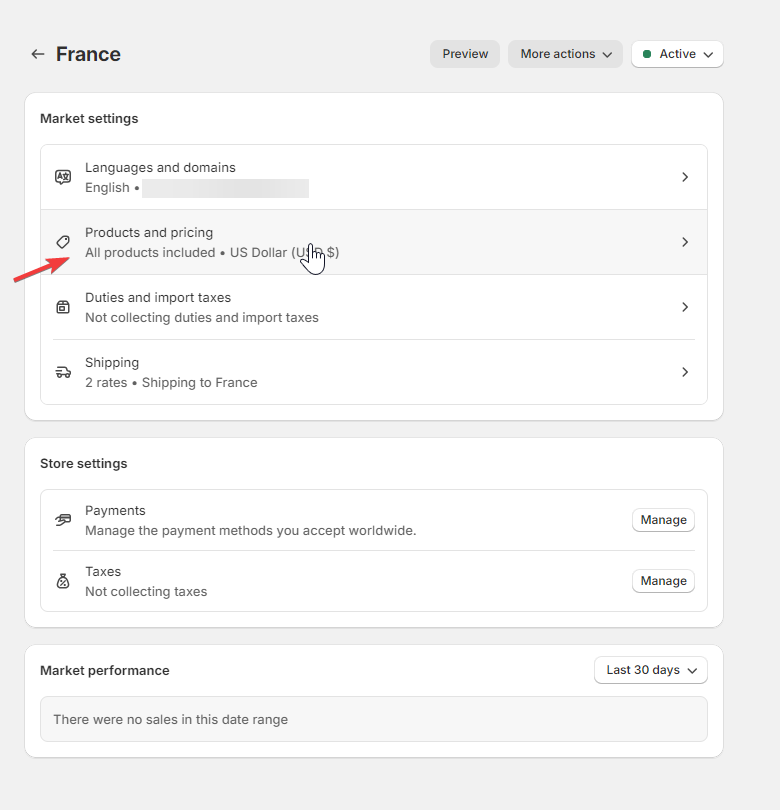Click the France page title

pos(88,54)
